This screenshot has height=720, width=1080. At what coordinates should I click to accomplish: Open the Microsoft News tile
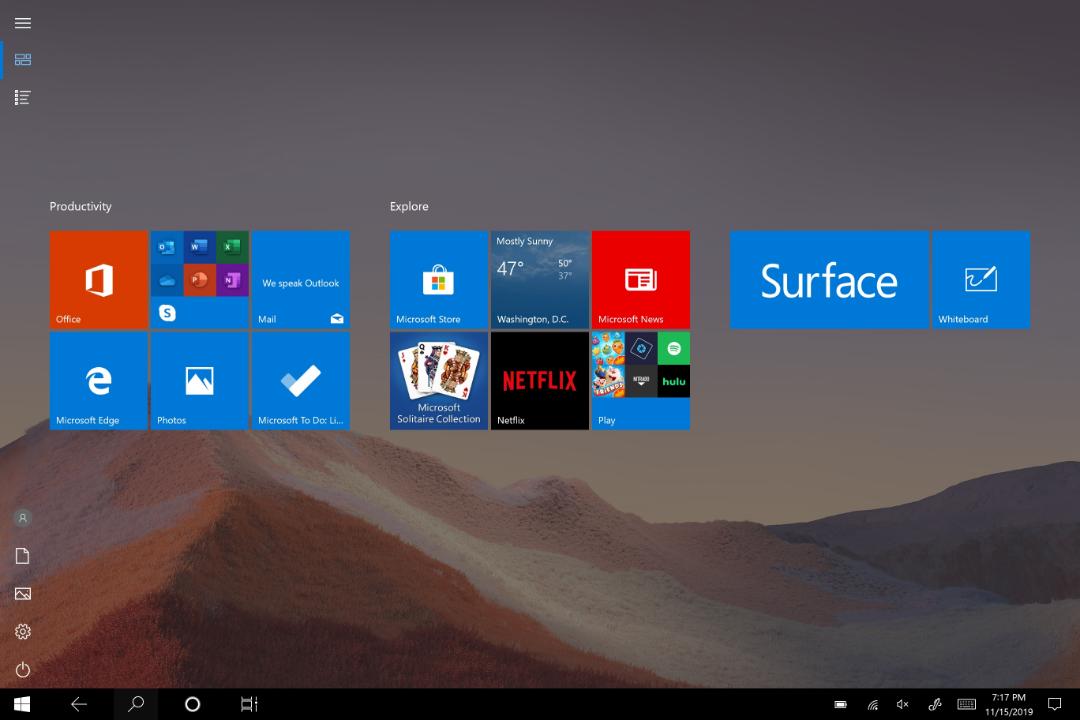[641, 279]
